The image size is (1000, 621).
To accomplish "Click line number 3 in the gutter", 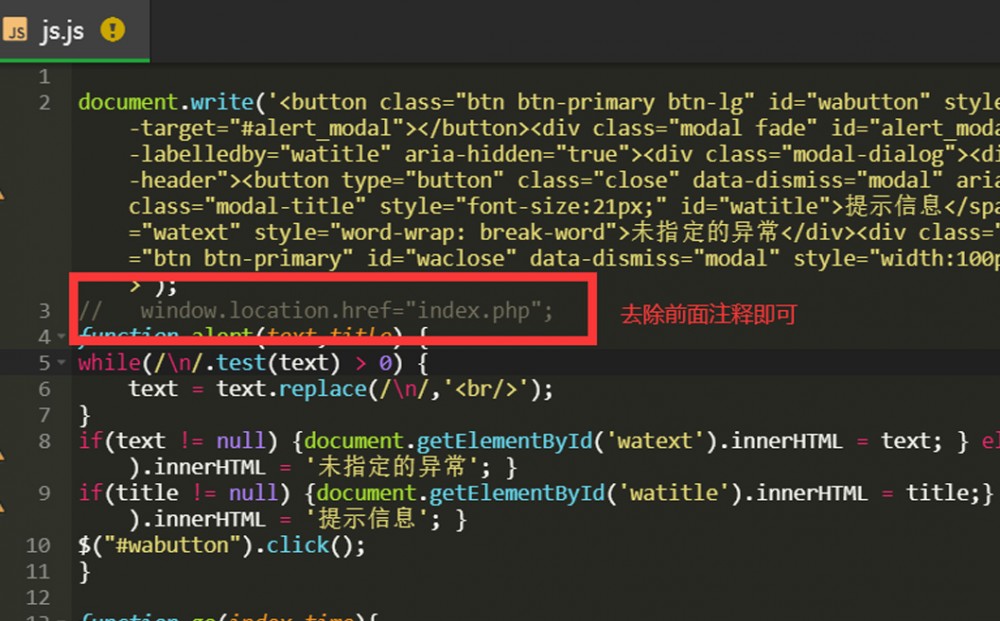I will coord(44,311).
